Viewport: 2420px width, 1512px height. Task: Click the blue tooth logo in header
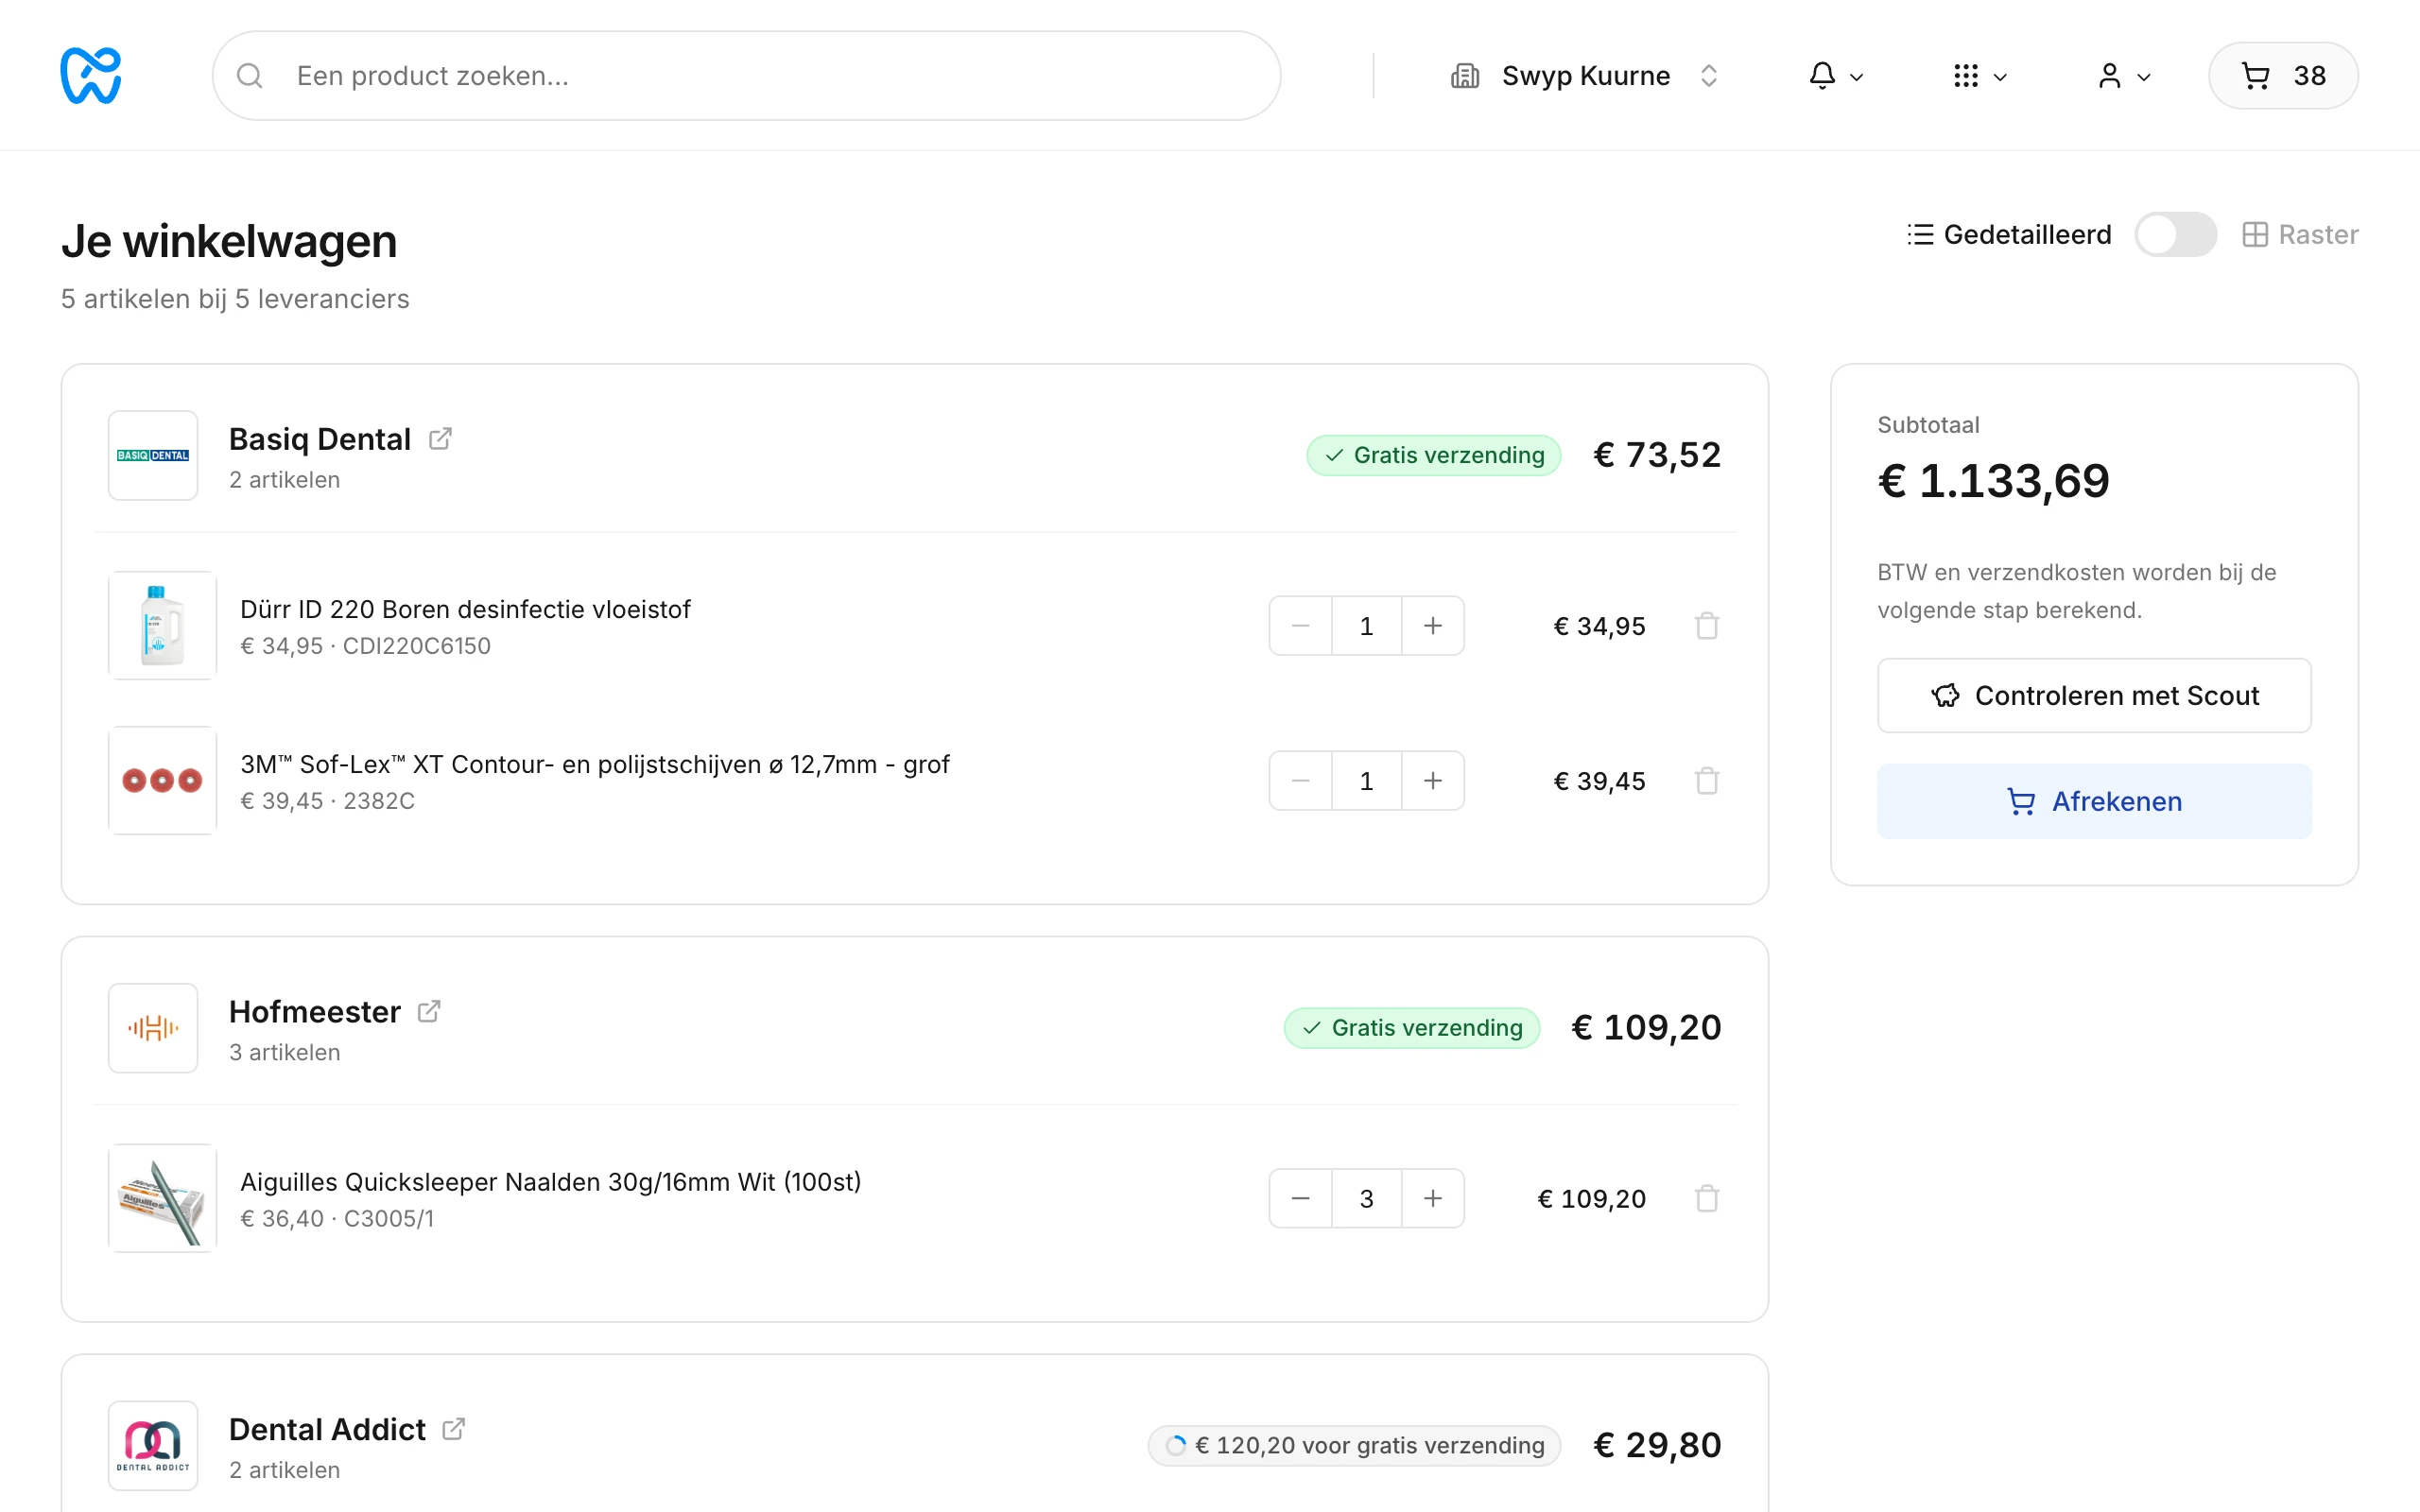90,75
